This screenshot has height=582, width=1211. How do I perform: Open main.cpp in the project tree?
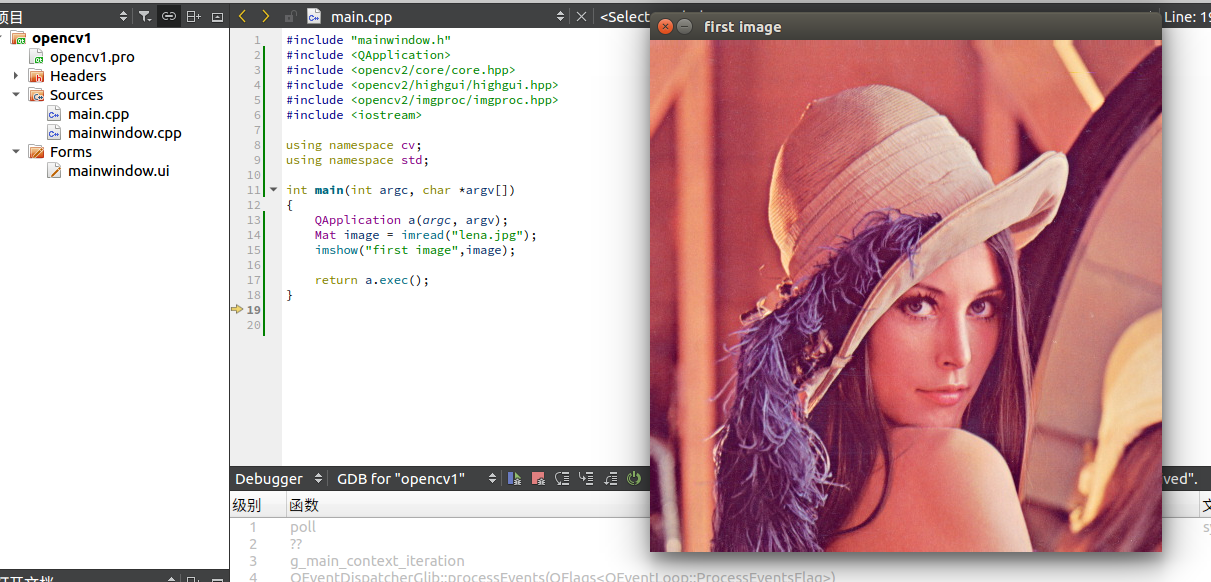tap(98, 114)
